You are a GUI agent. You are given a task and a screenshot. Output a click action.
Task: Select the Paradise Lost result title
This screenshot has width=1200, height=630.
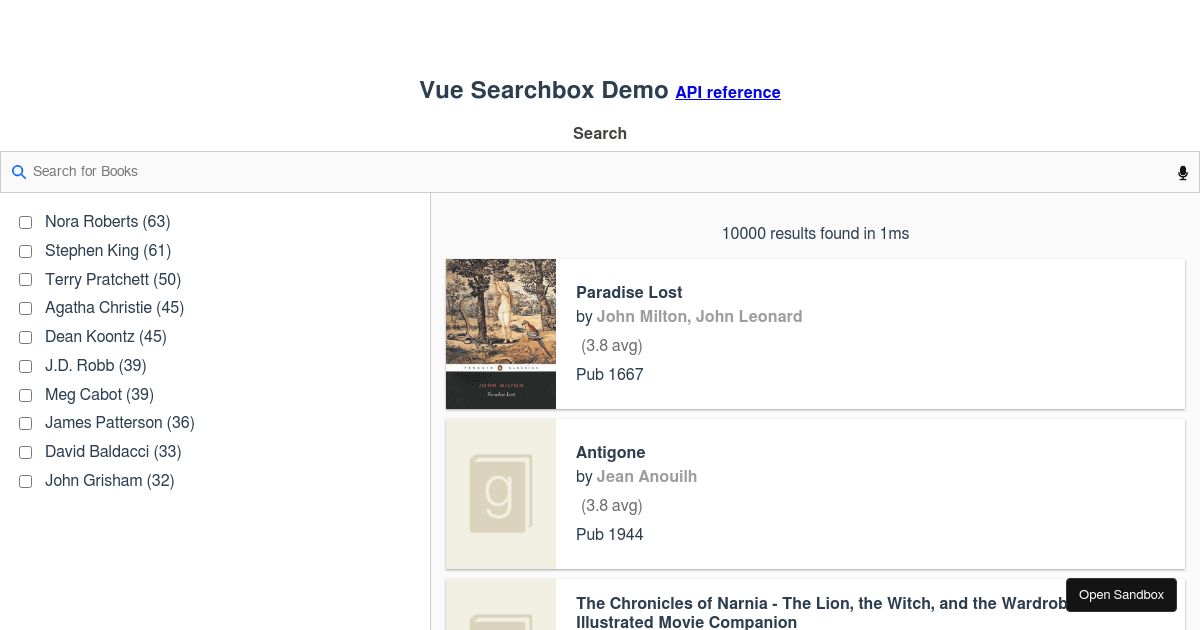pyautogui.click(x=629, y=292)
